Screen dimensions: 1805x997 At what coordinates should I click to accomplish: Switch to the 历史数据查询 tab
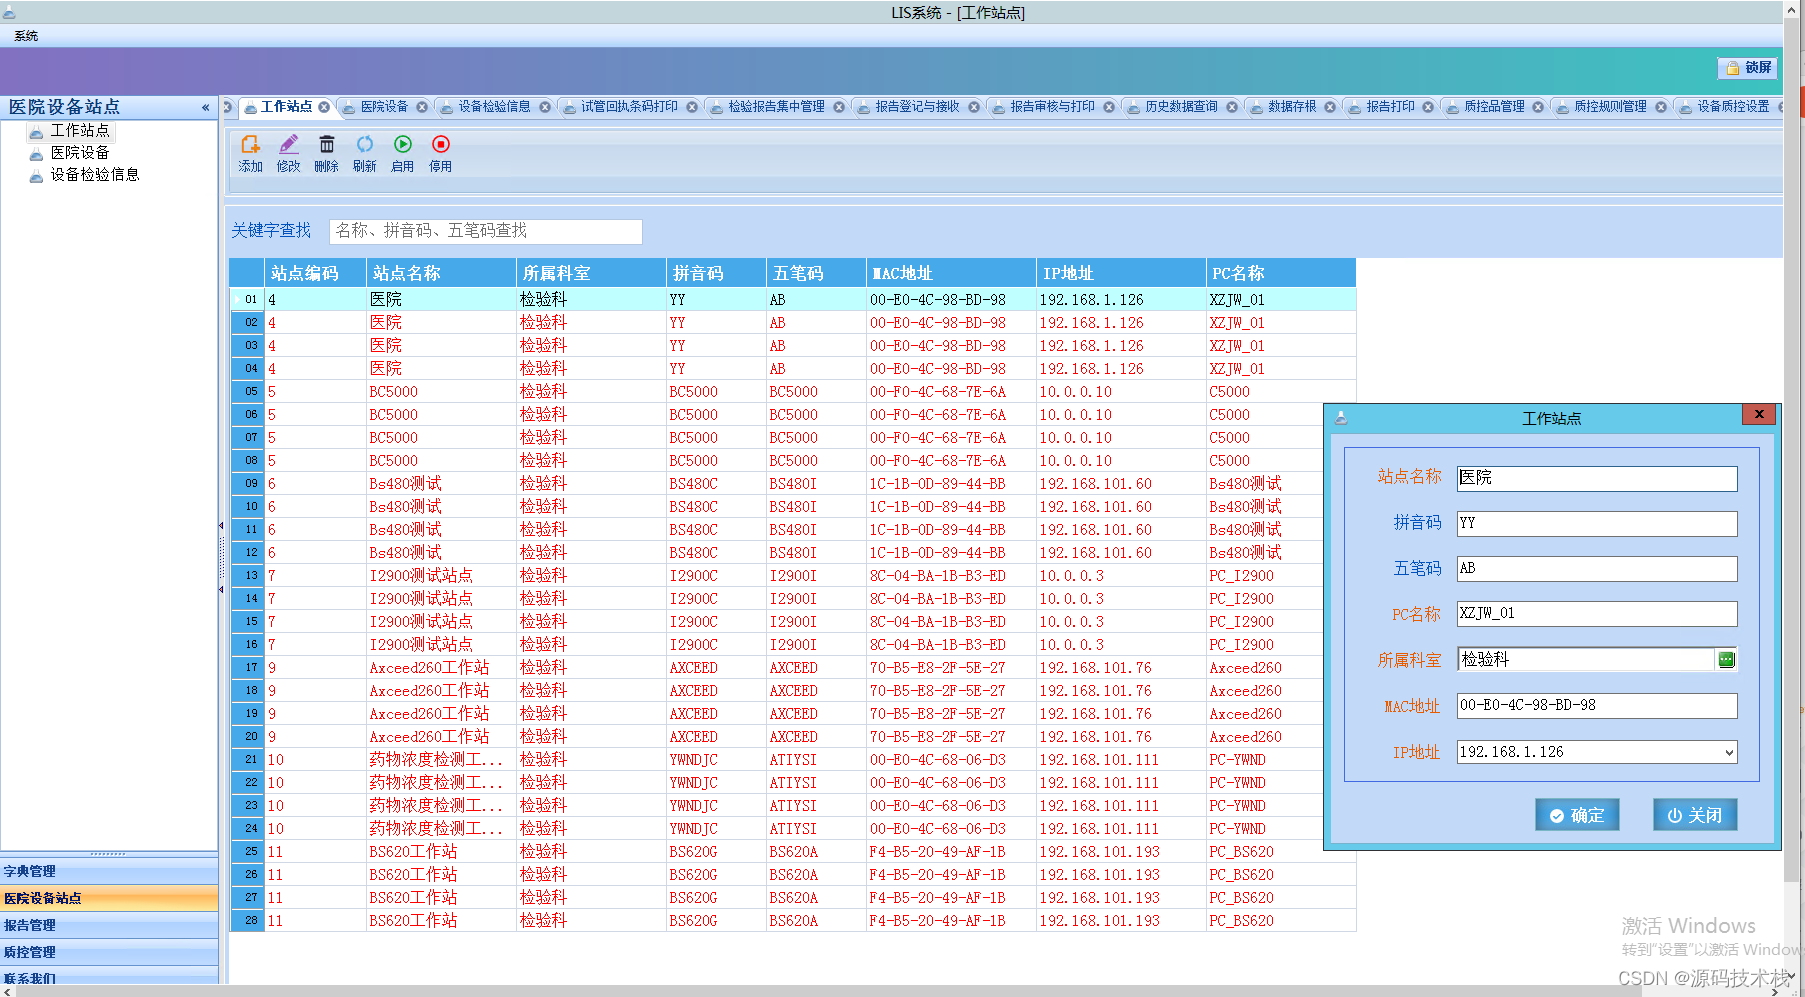click(x=1181, y=107)
